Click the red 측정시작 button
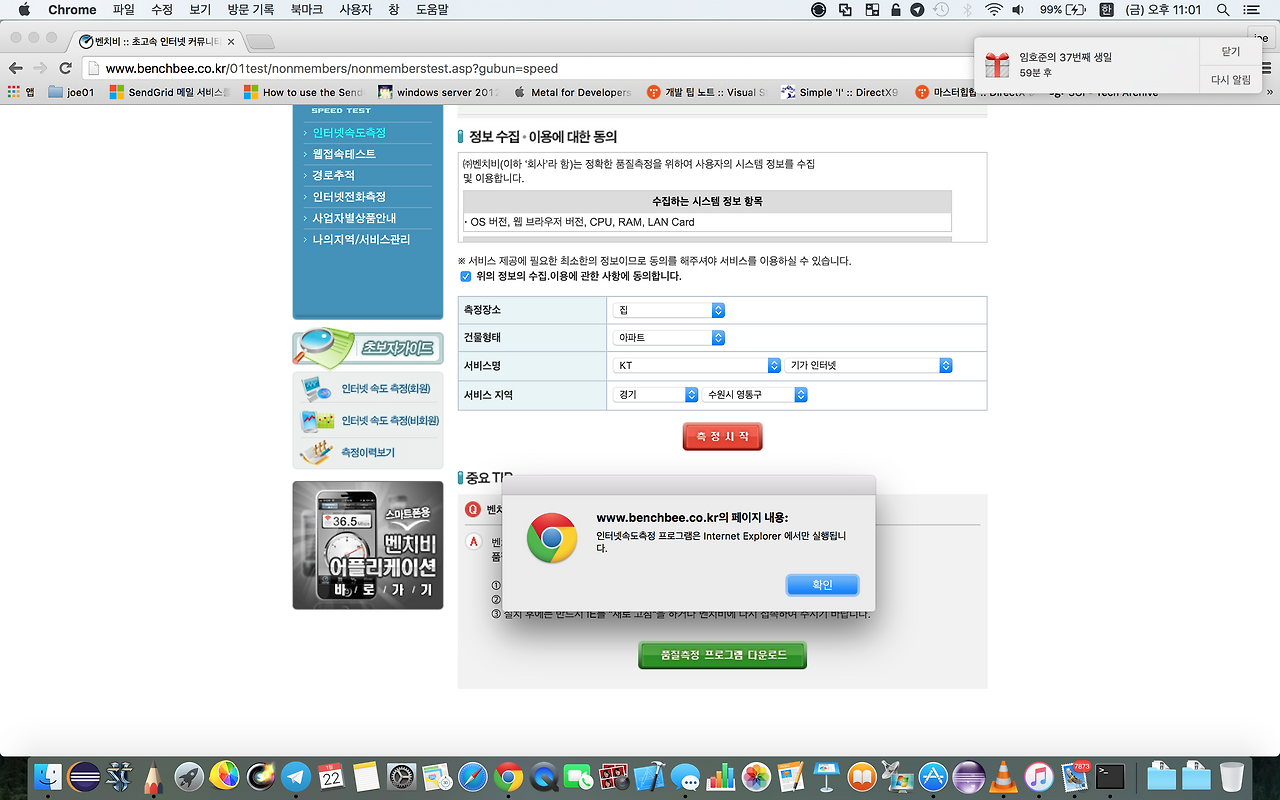 722,437
